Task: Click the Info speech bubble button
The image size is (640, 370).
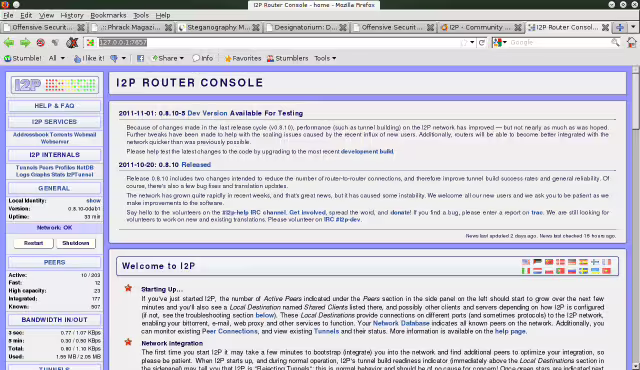Action: click(202, 58)
